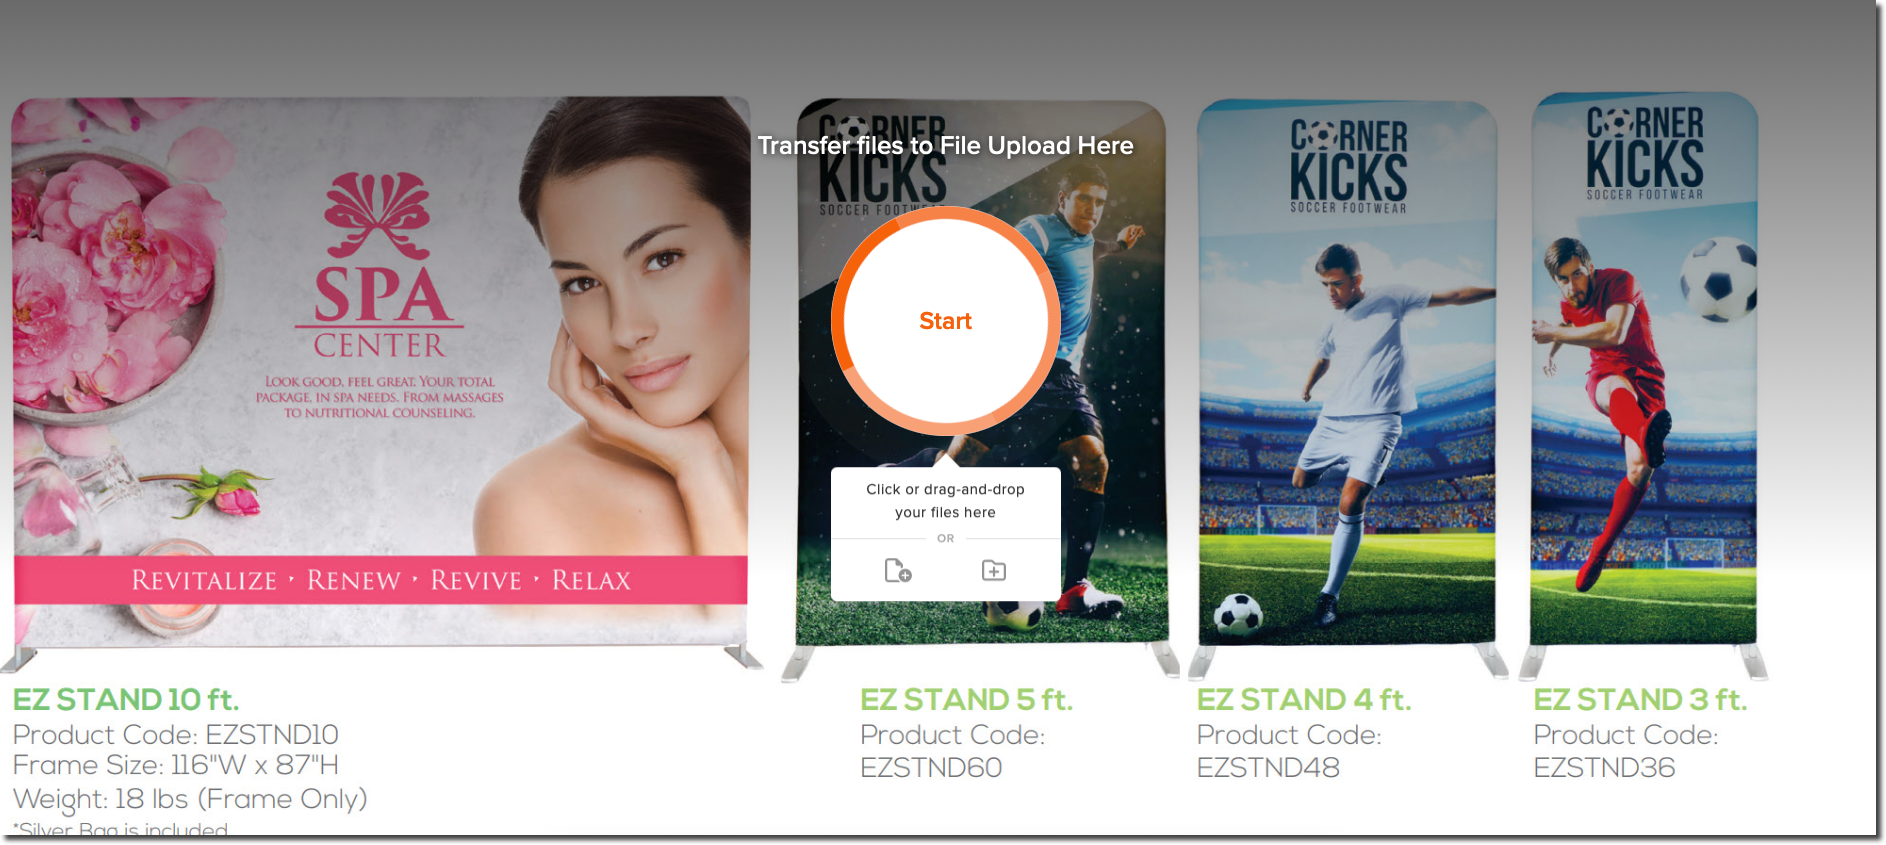Add a folder using the folder-plus icon

tap(994, 570)
